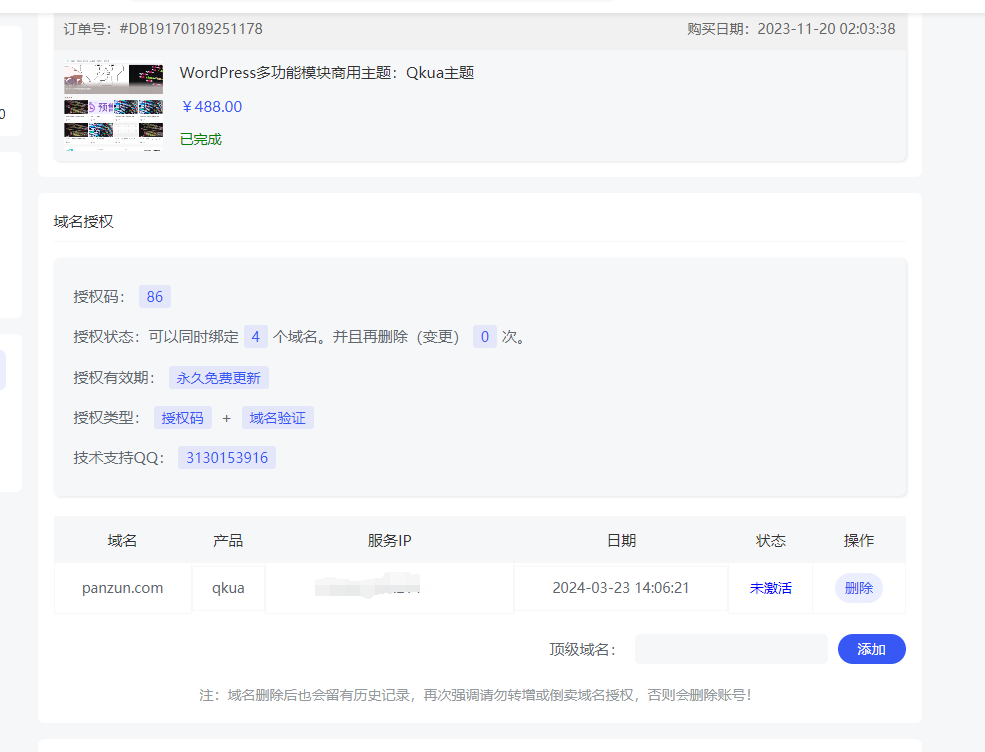Click the 域名 column header

(122, 540)
